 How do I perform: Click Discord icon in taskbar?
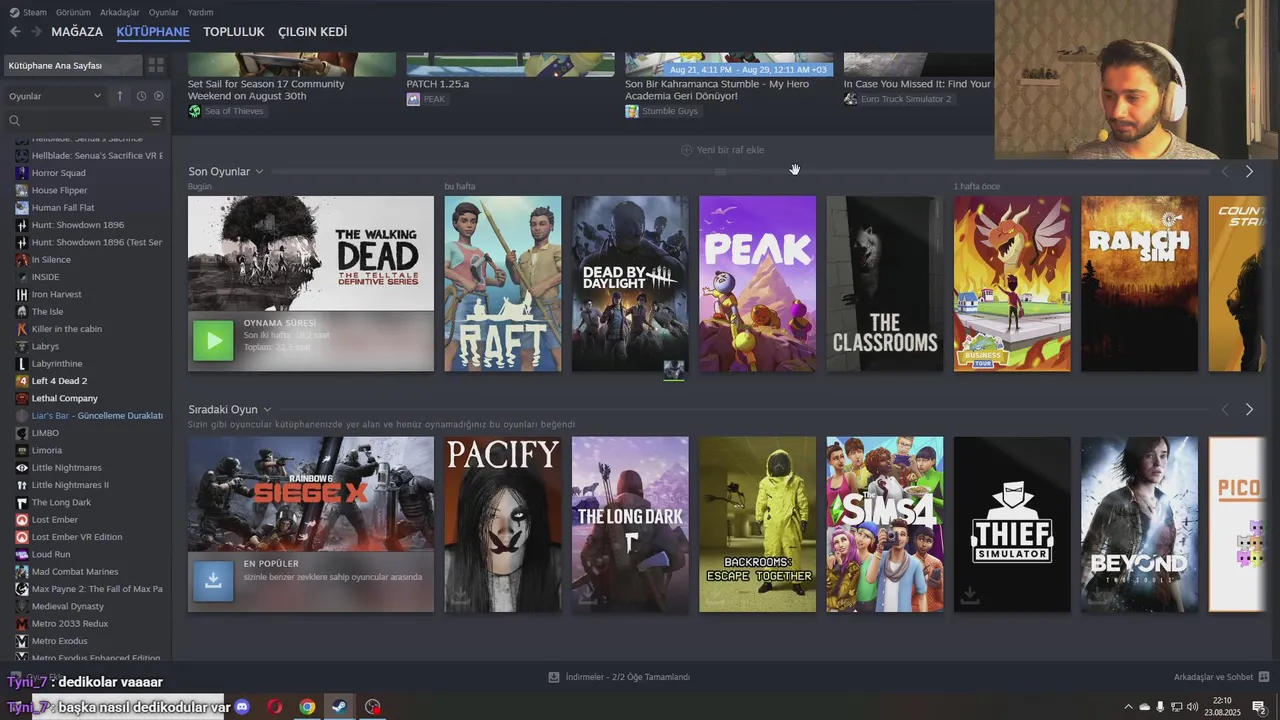tap(242, 707)
